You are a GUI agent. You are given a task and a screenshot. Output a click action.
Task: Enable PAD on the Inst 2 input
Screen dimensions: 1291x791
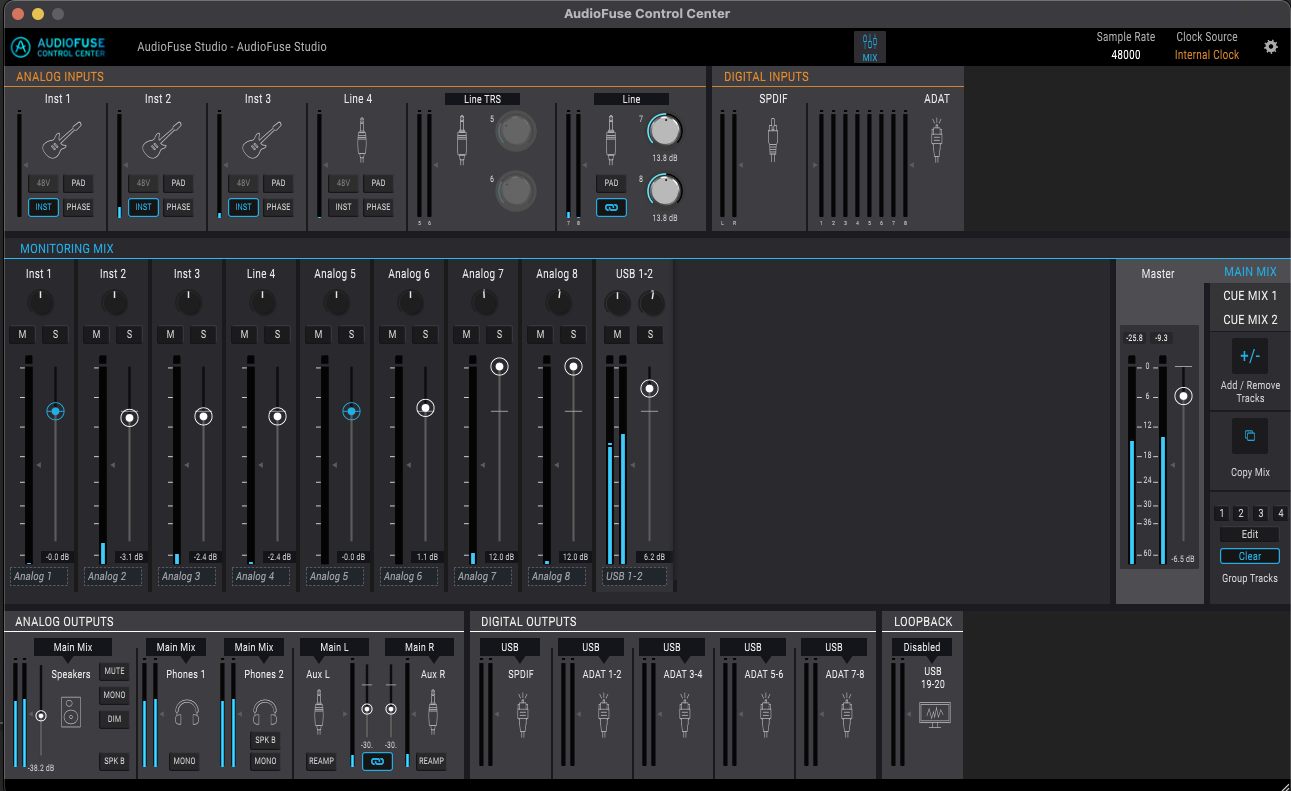tap(178, 183)
